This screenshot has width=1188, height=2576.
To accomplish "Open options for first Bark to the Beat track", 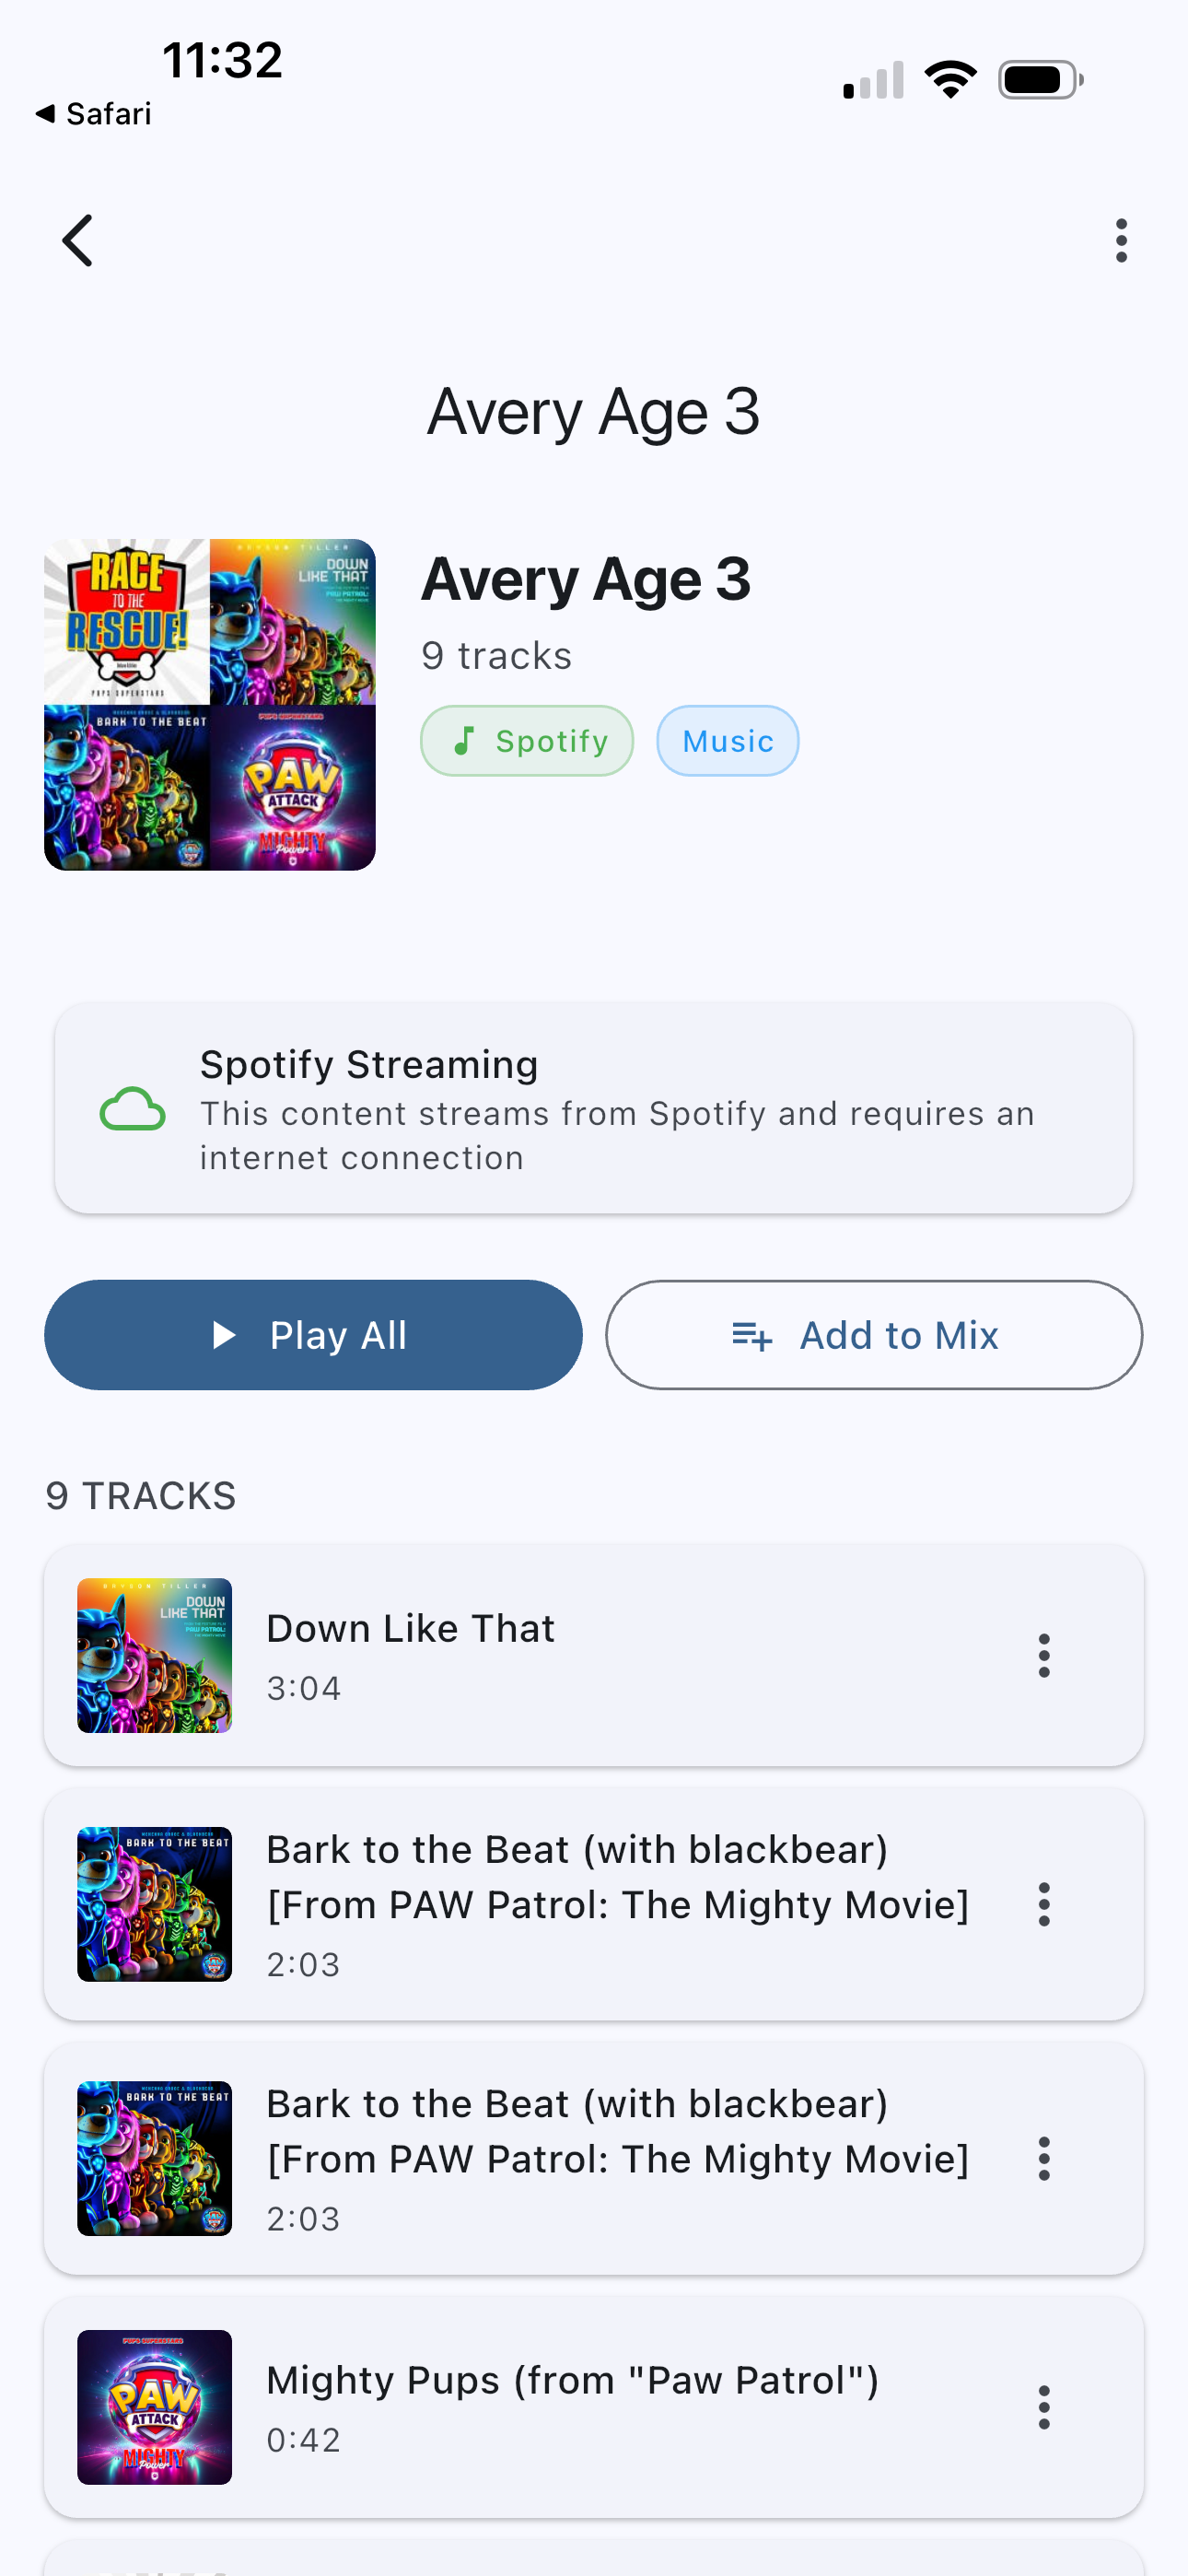I will point(1043,1905).
